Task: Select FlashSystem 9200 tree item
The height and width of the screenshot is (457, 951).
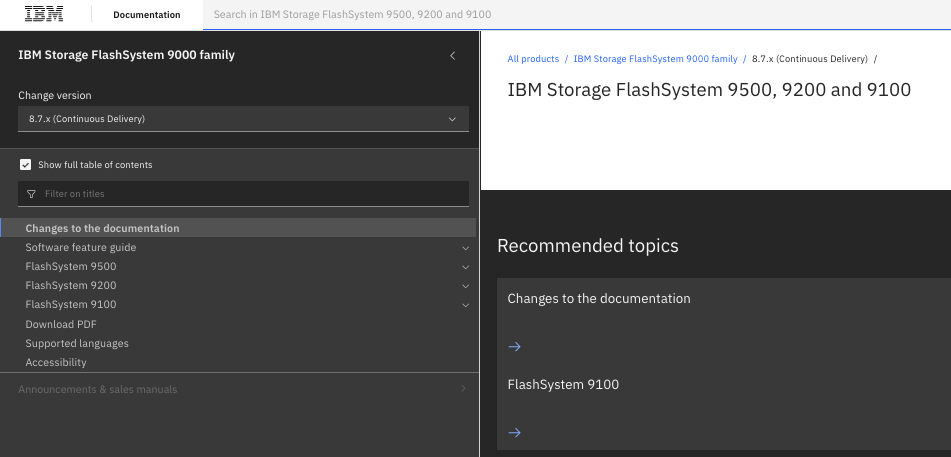Action: coord(71,285)
